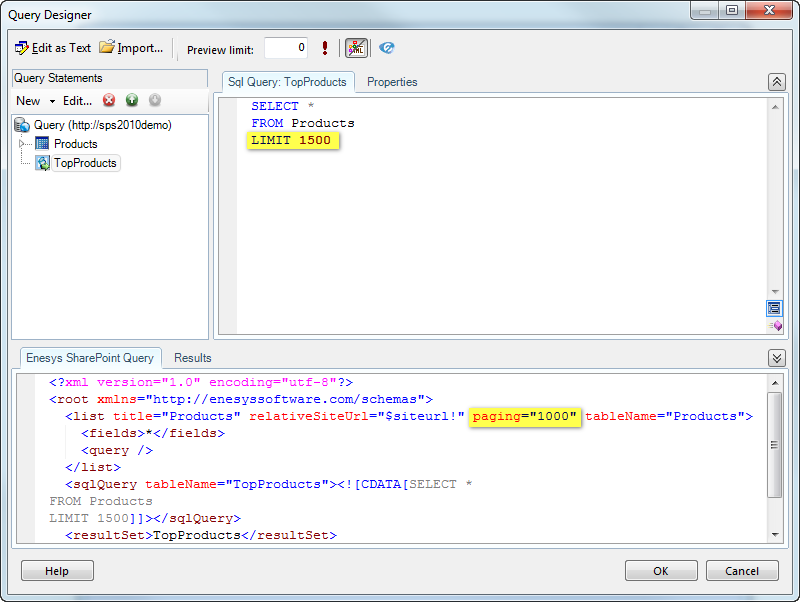Image resolution: width=800 pixels, height=602 pixels.
Task: Toggle the SQL/XML view toolbar button
Action: [356, 48]
